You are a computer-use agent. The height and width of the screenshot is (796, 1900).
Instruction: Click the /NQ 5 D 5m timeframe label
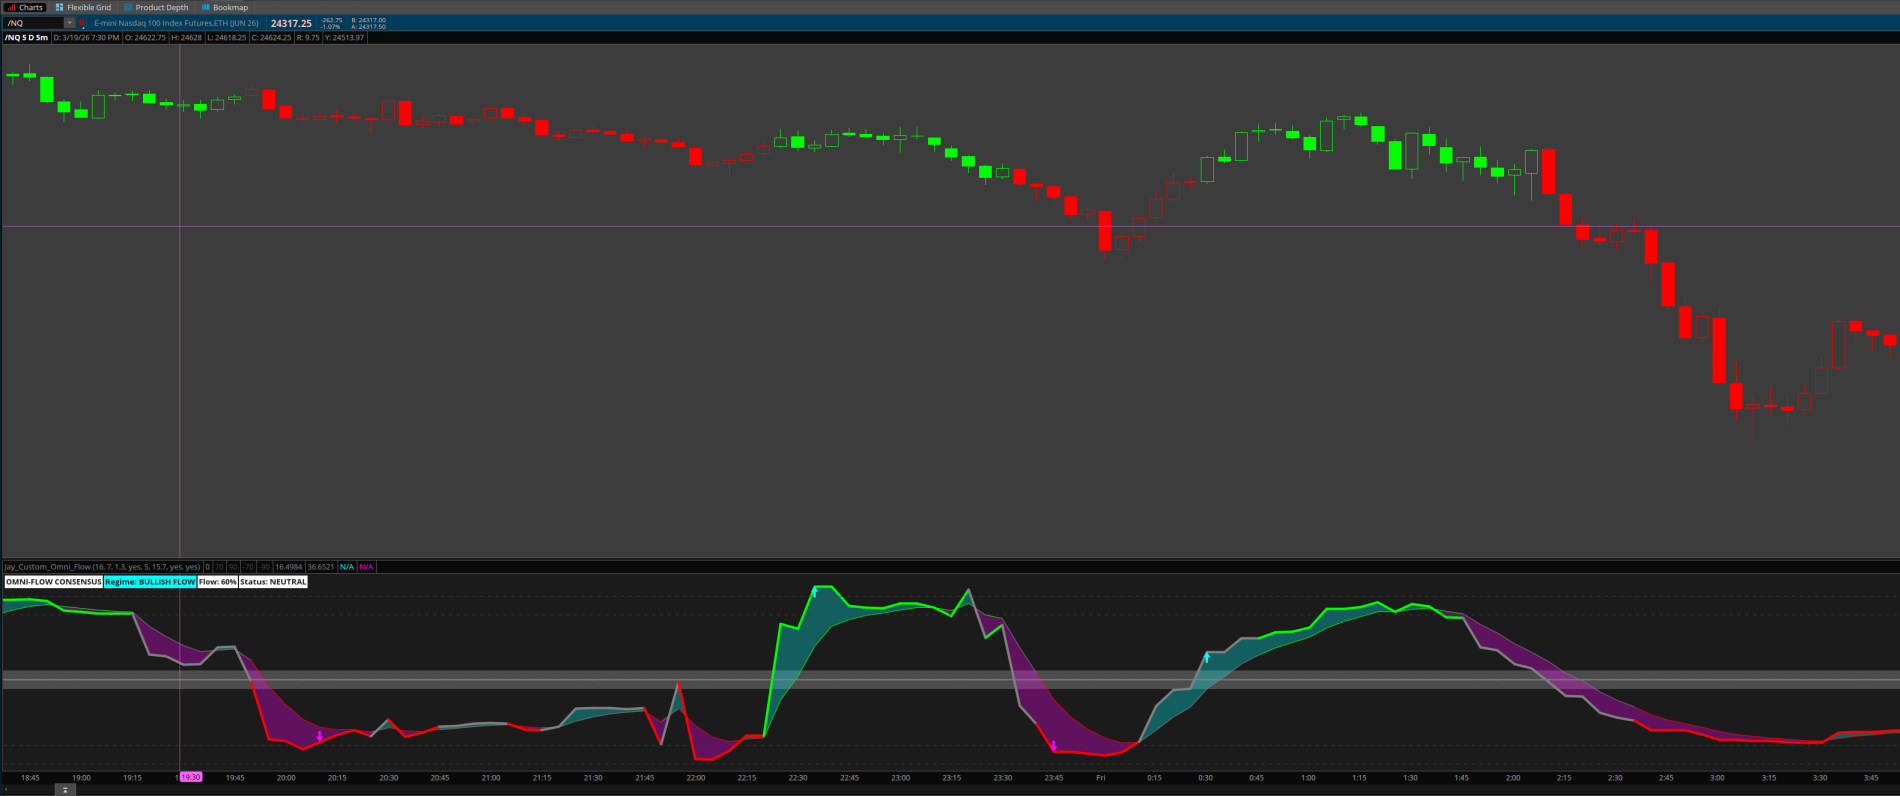(26, 37)
